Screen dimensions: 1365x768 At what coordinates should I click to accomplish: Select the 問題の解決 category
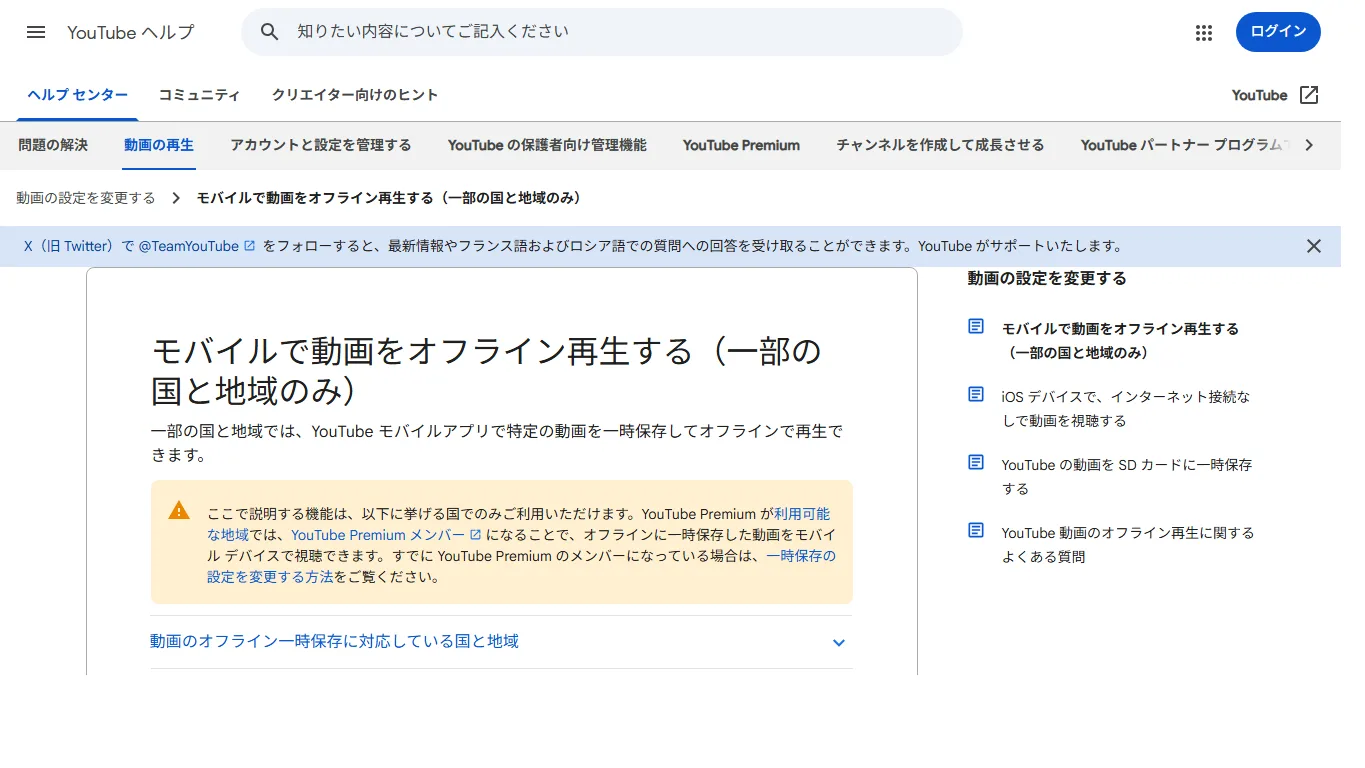point(53,145)
